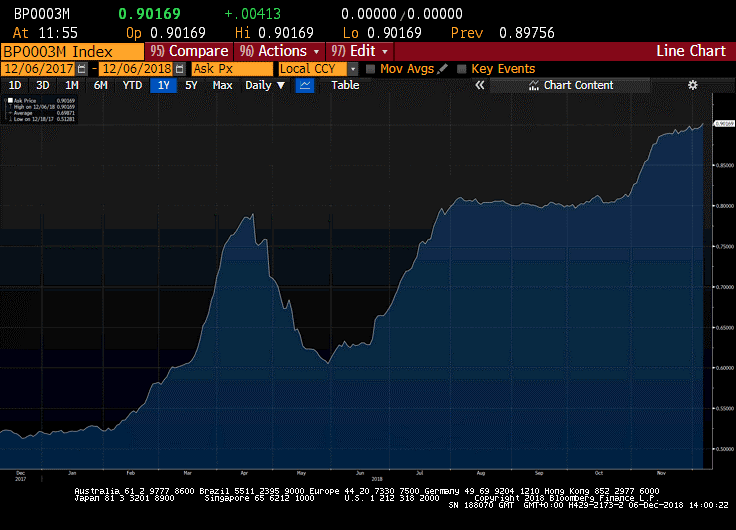The width and height of the screenshot is (736, 530).
Task: Open the Table view
Action: click(345, 85)
